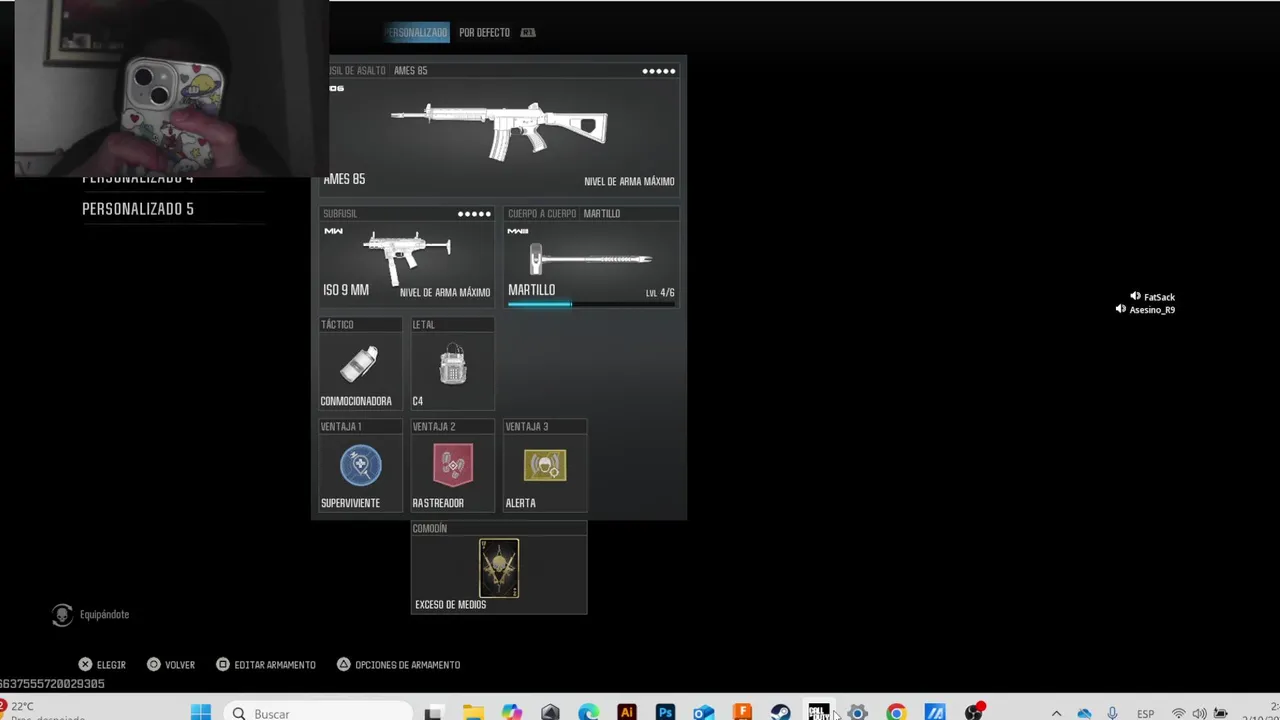The width and height of the screenshot is (1280, 720).
Task: Click the Elegir button prompt
Action: point(102,665)
